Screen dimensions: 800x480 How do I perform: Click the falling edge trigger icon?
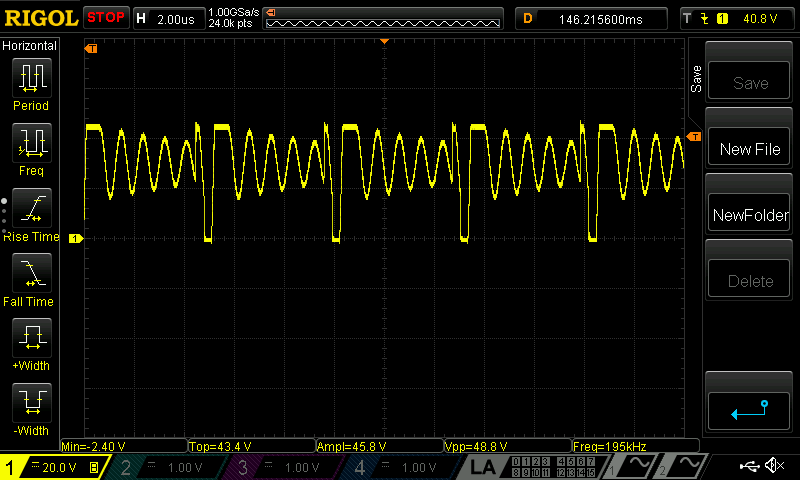click(x=705, y=19)
